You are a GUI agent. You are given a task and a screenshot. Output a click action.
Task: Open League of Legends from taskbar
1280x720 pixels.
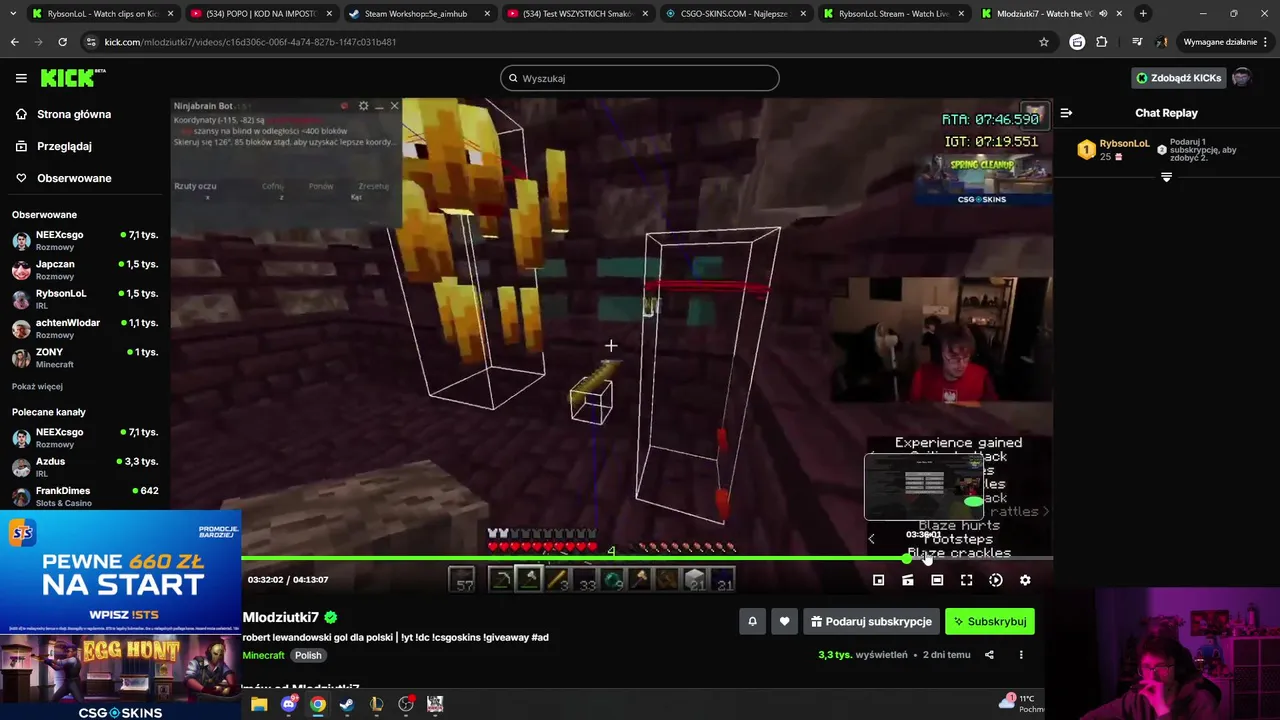377,704
